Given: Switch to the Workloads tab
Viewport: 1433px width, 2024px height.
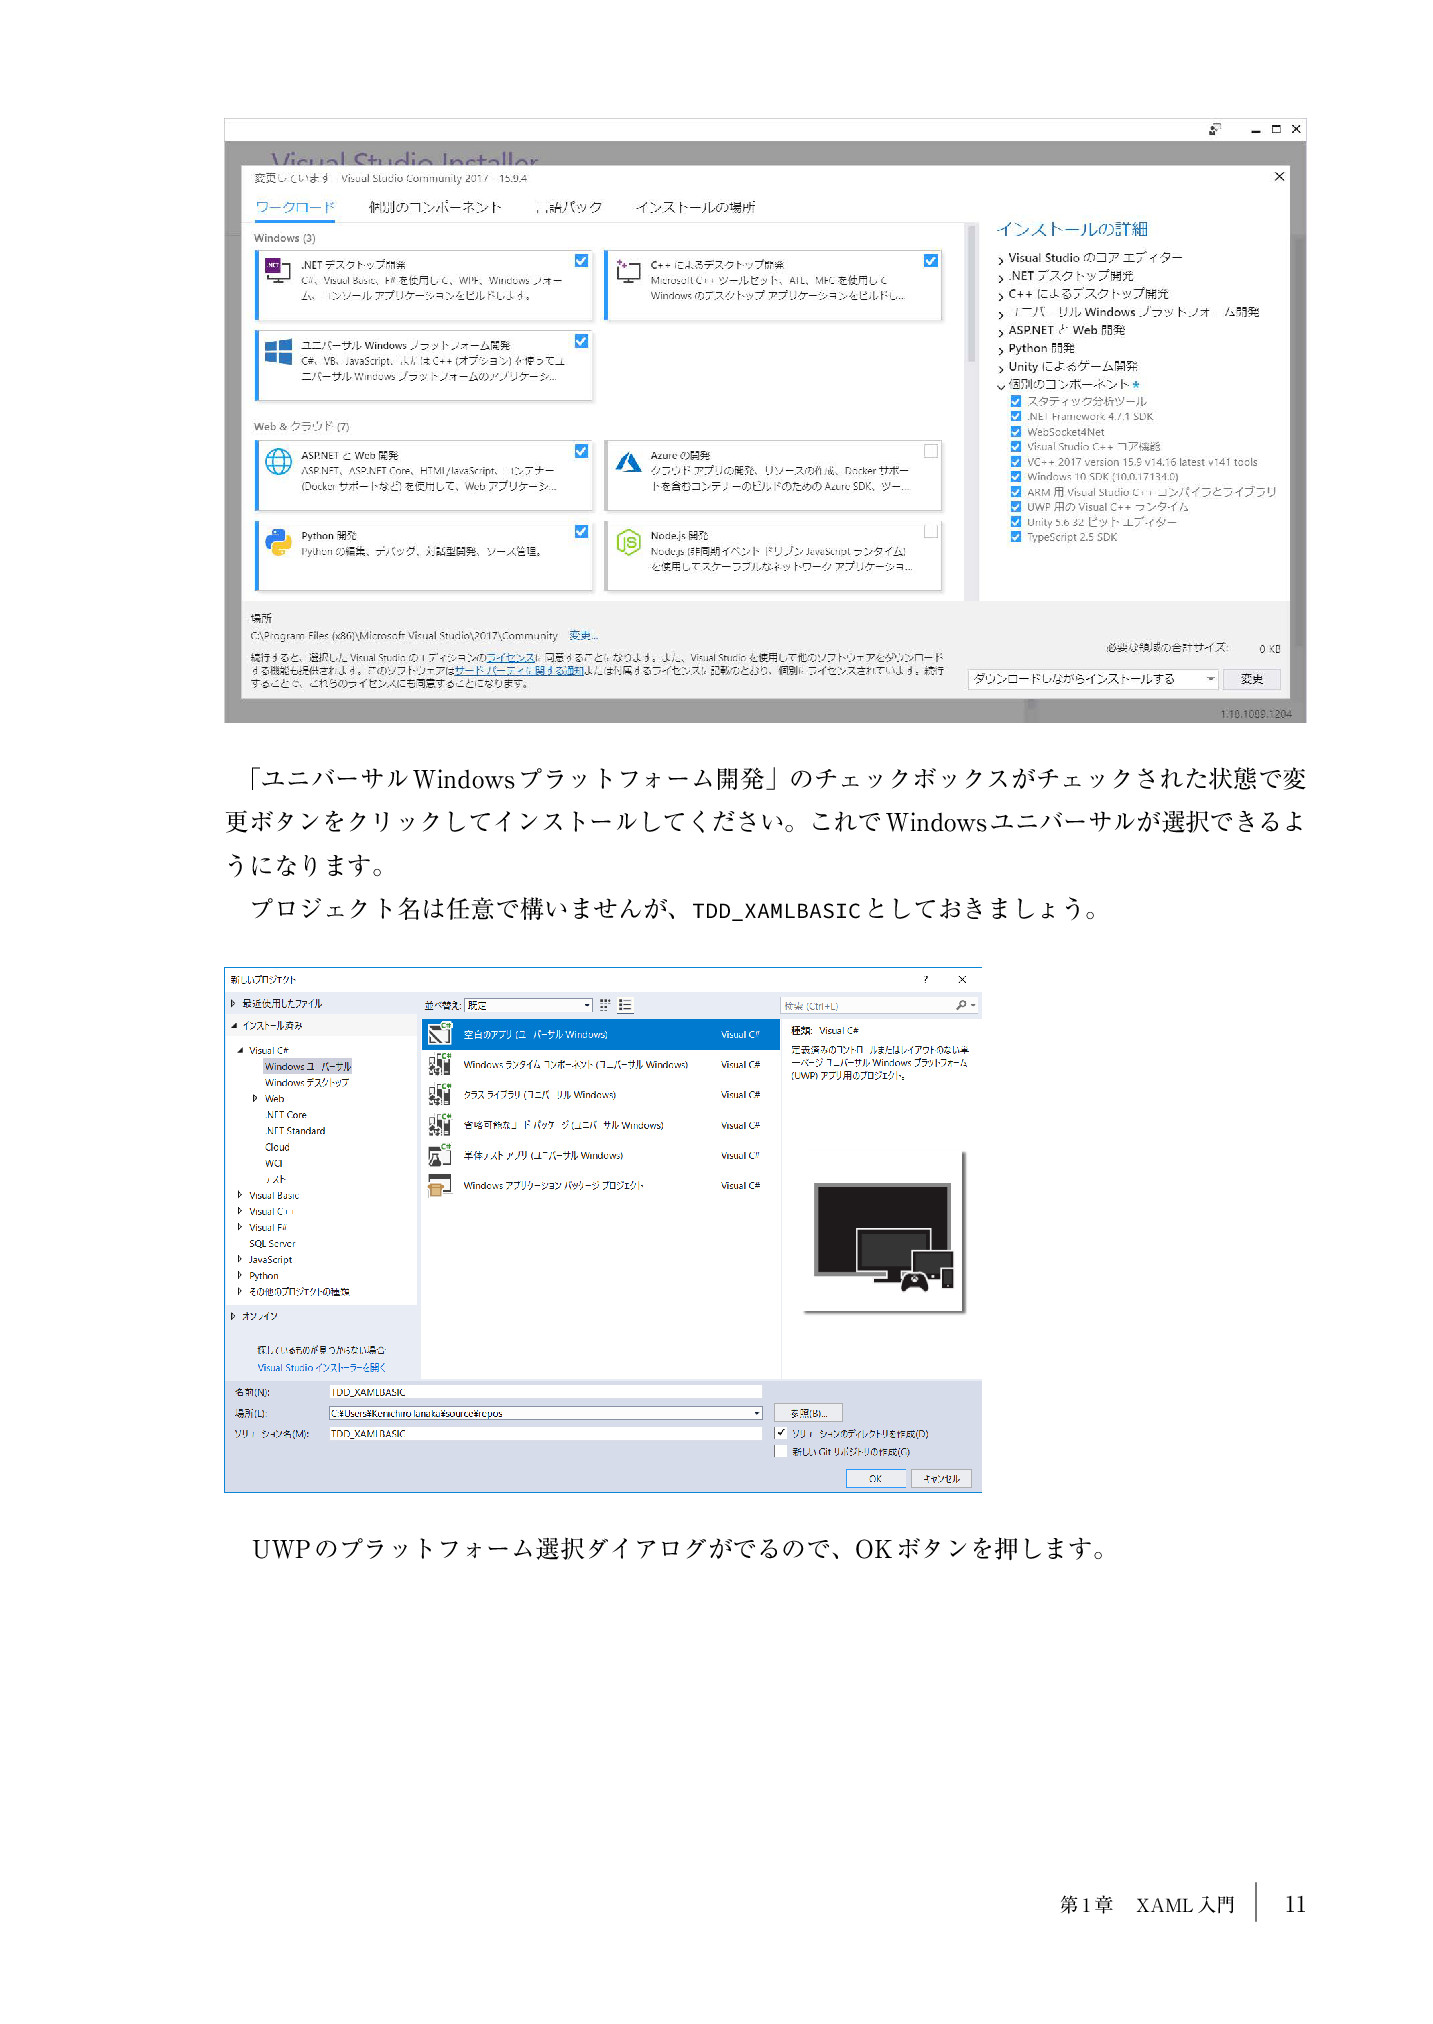Looking at the screenshot, I should (x=295, y=207).
